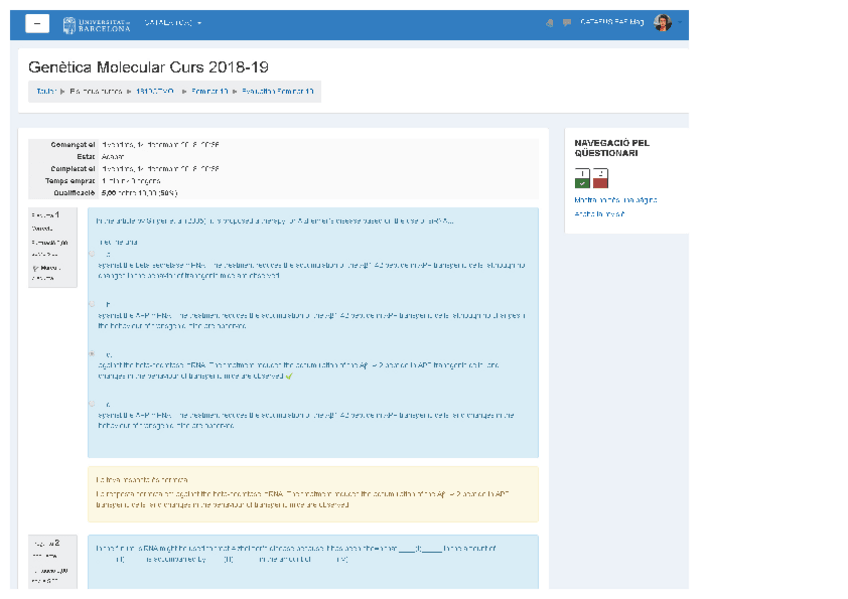This screenshot has height=599, width=848.
Task: Go to the first breadcrumb link (Tauler)
Action: [45, 91]
